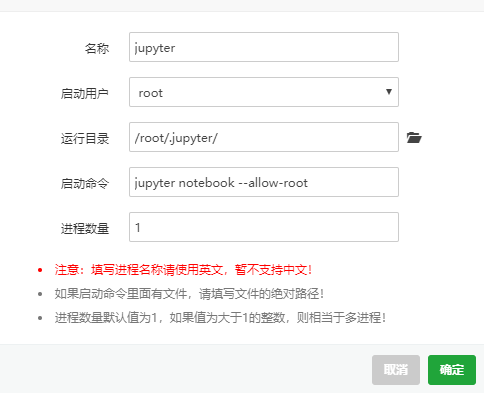484x393 pixels.
Task: Click the red 注意 warning text line
Action: 183,270
